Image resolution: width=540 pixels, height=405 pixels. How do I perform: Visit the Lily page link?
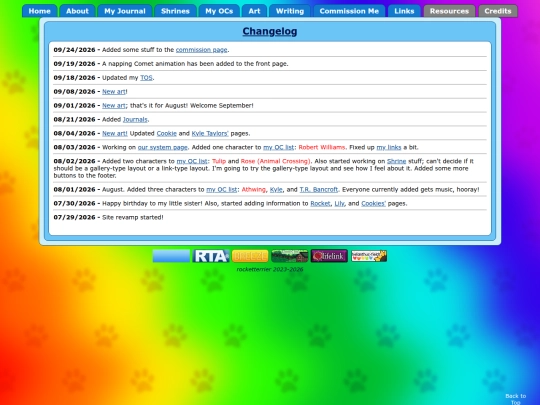[339, 204]
